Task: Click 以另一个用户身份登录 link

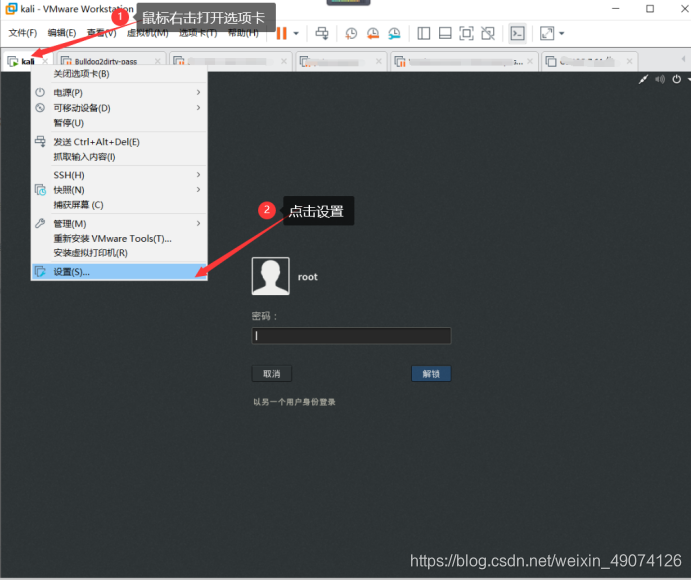Action: point(294,402)
